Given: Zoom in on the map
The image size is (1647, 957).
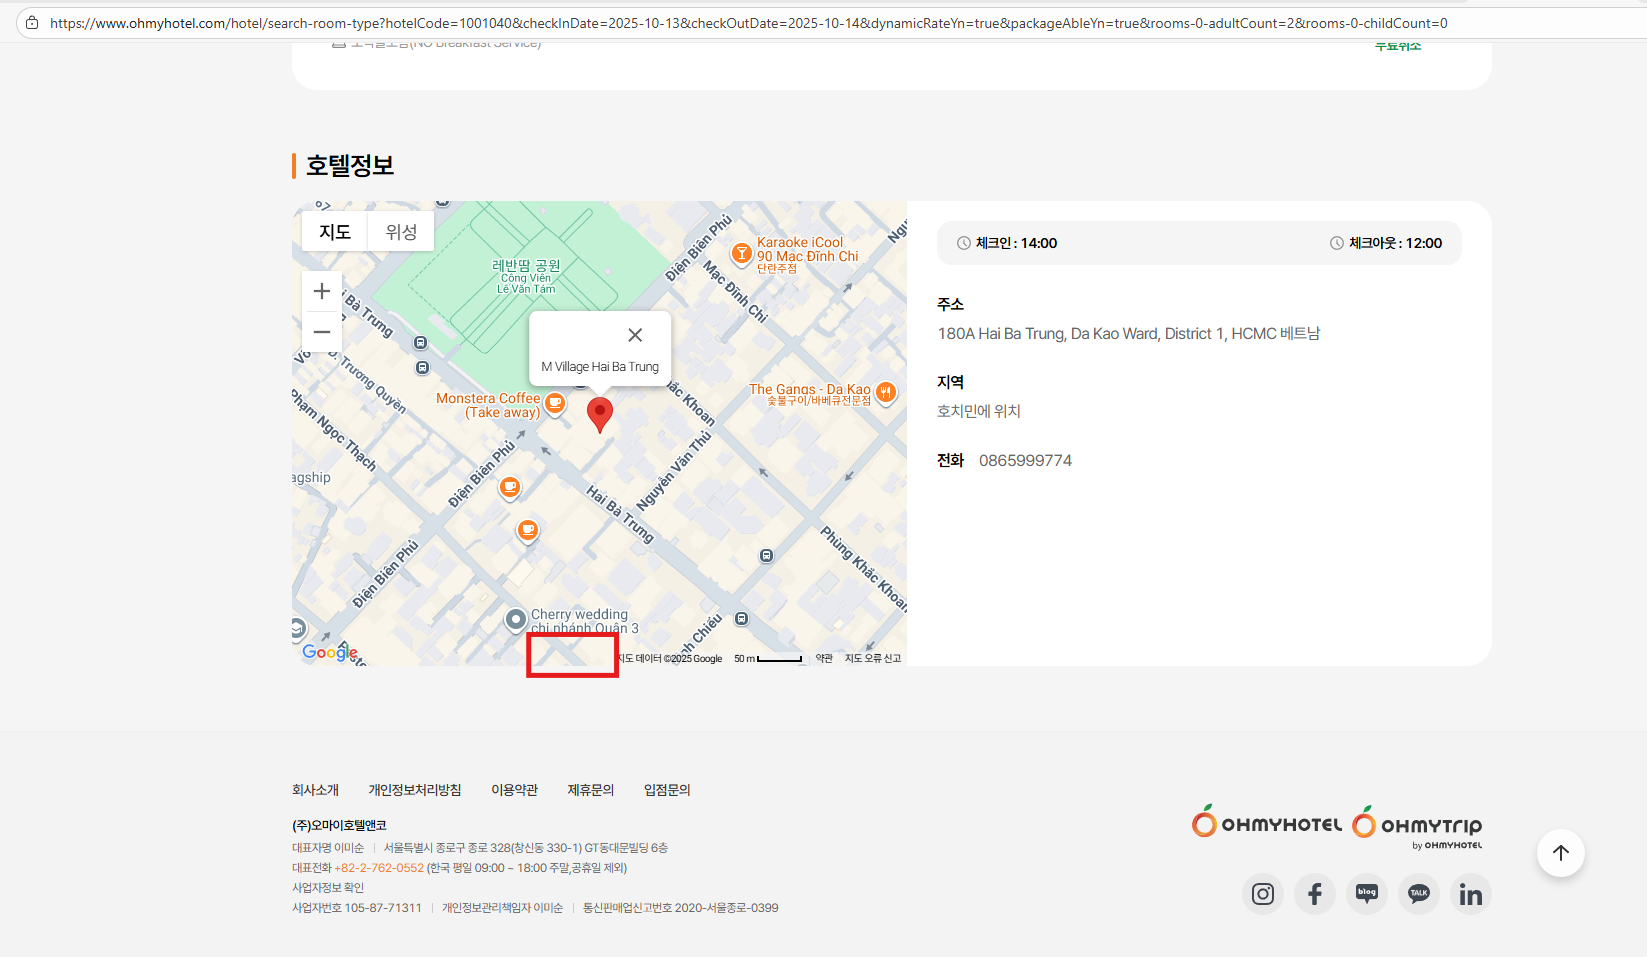Looking at the screenshot, I should click(322, 291).
